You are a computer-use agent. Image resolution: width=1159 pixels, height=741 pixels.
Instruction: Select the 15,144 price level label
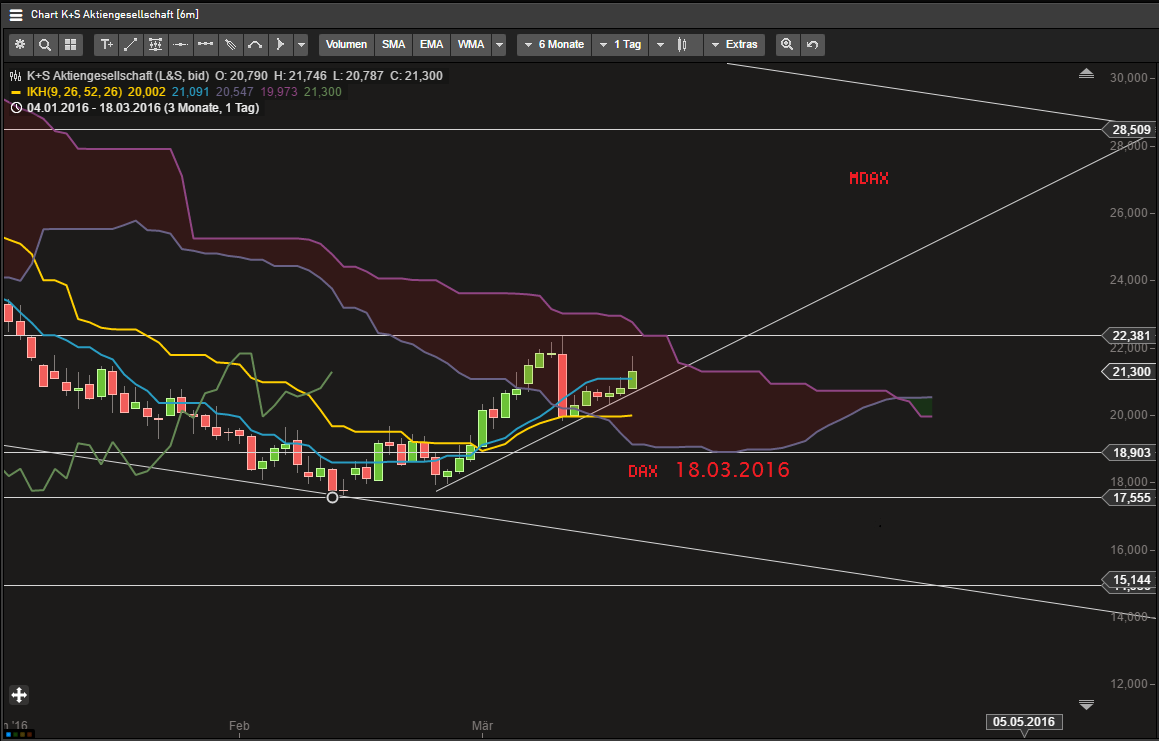pyautogui.click(x=1129, y=580)
